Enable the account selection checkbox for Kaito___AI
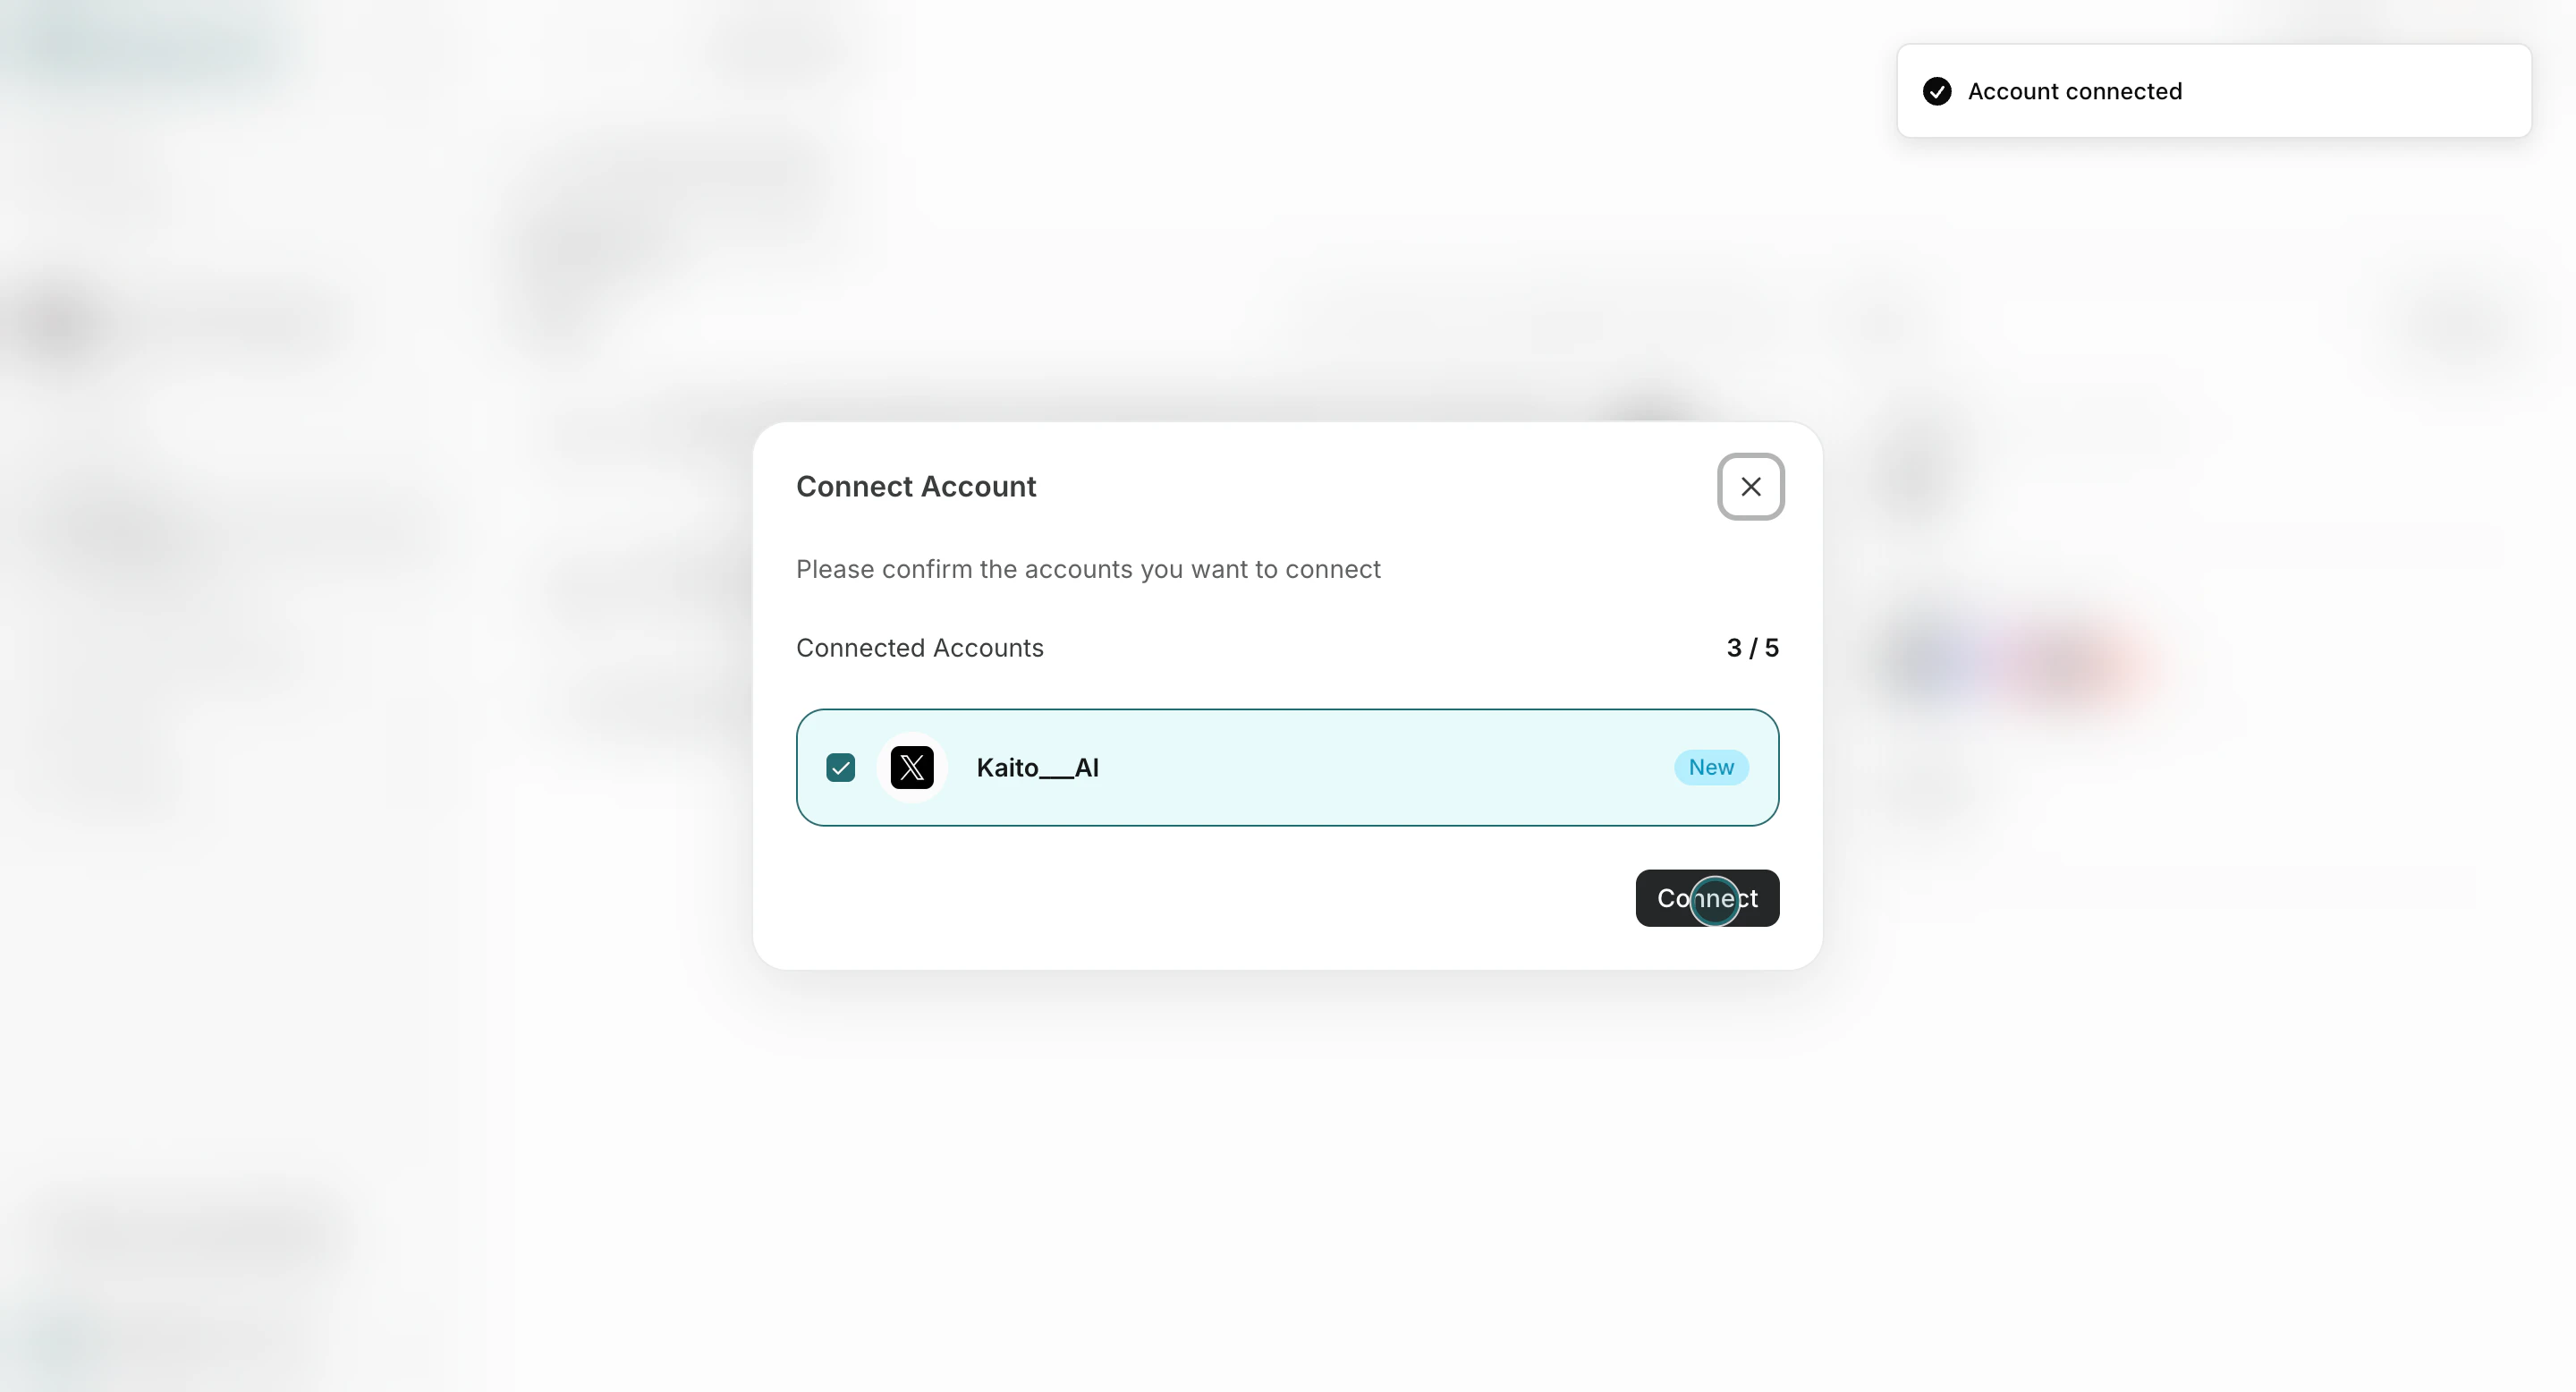The image size is (2576, 1392). click(840, 767)
